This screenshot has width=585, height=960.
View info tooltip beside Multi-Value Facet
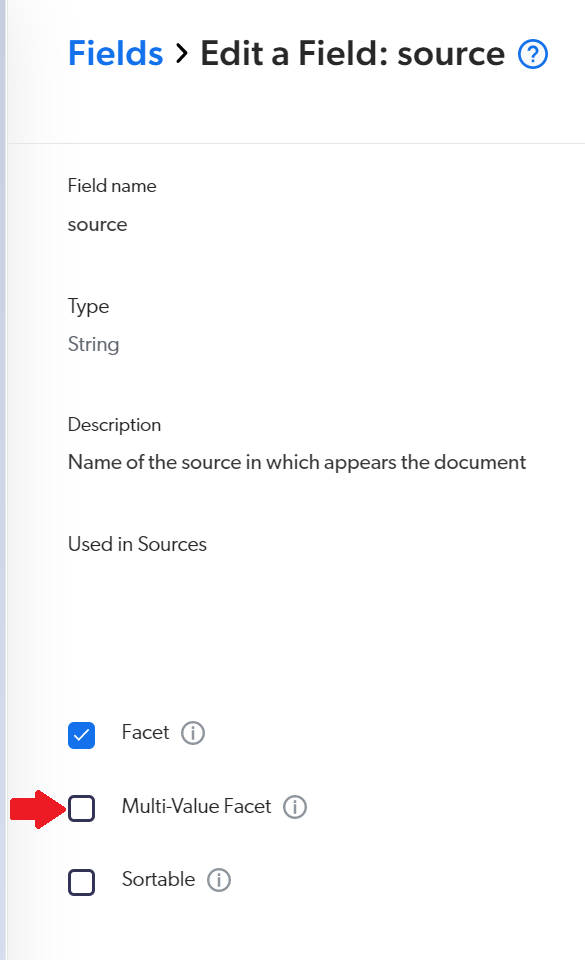click(295, 807)
